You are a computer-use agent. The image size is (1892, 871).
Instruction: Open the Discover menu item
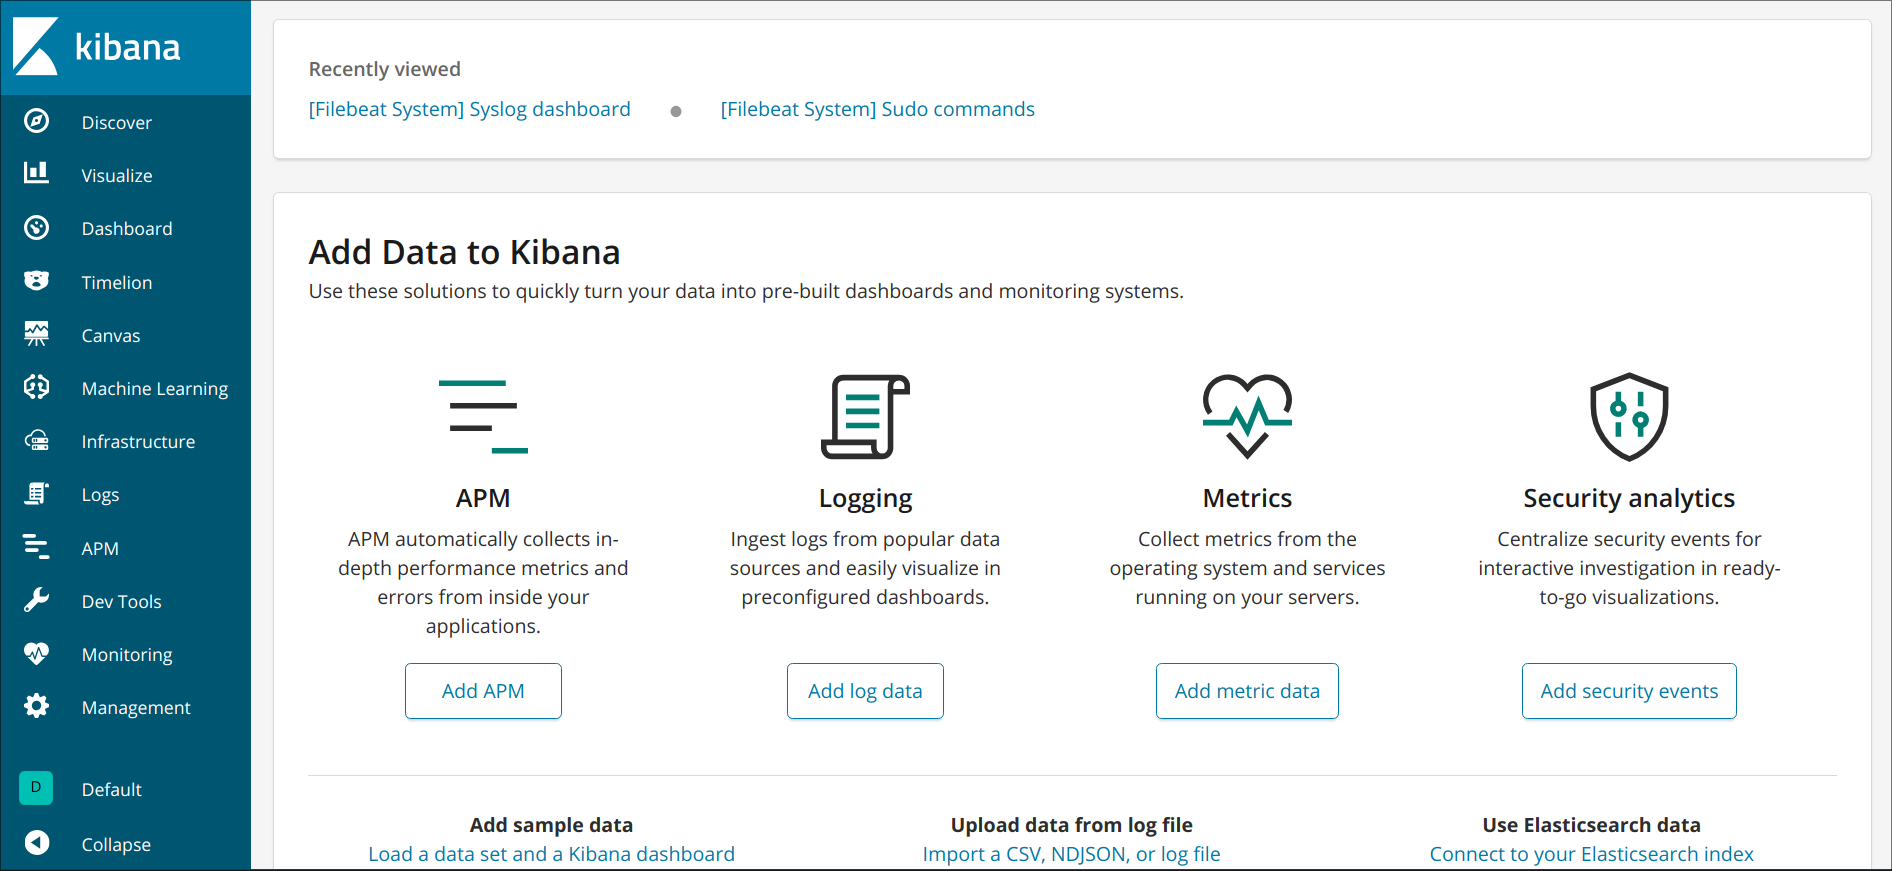coord(117,122)
